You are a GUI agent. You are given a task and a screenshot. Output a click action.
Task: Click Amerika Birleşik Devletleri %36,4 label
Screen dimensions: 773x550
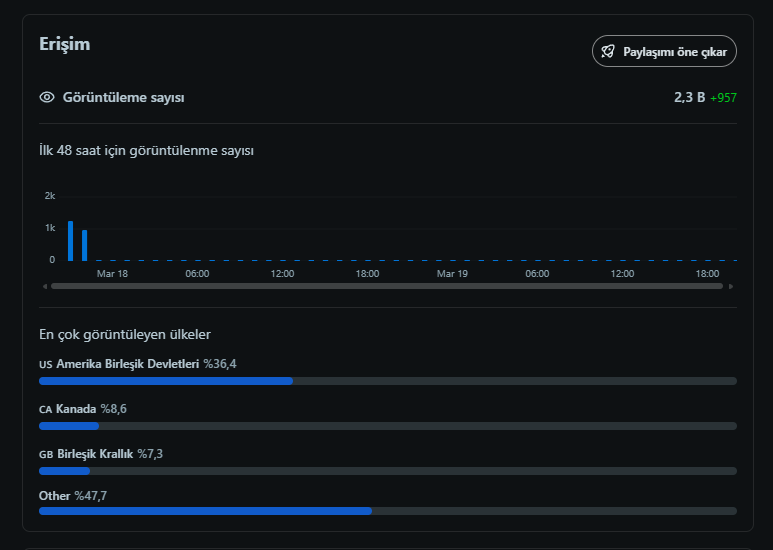coord(138,364)
